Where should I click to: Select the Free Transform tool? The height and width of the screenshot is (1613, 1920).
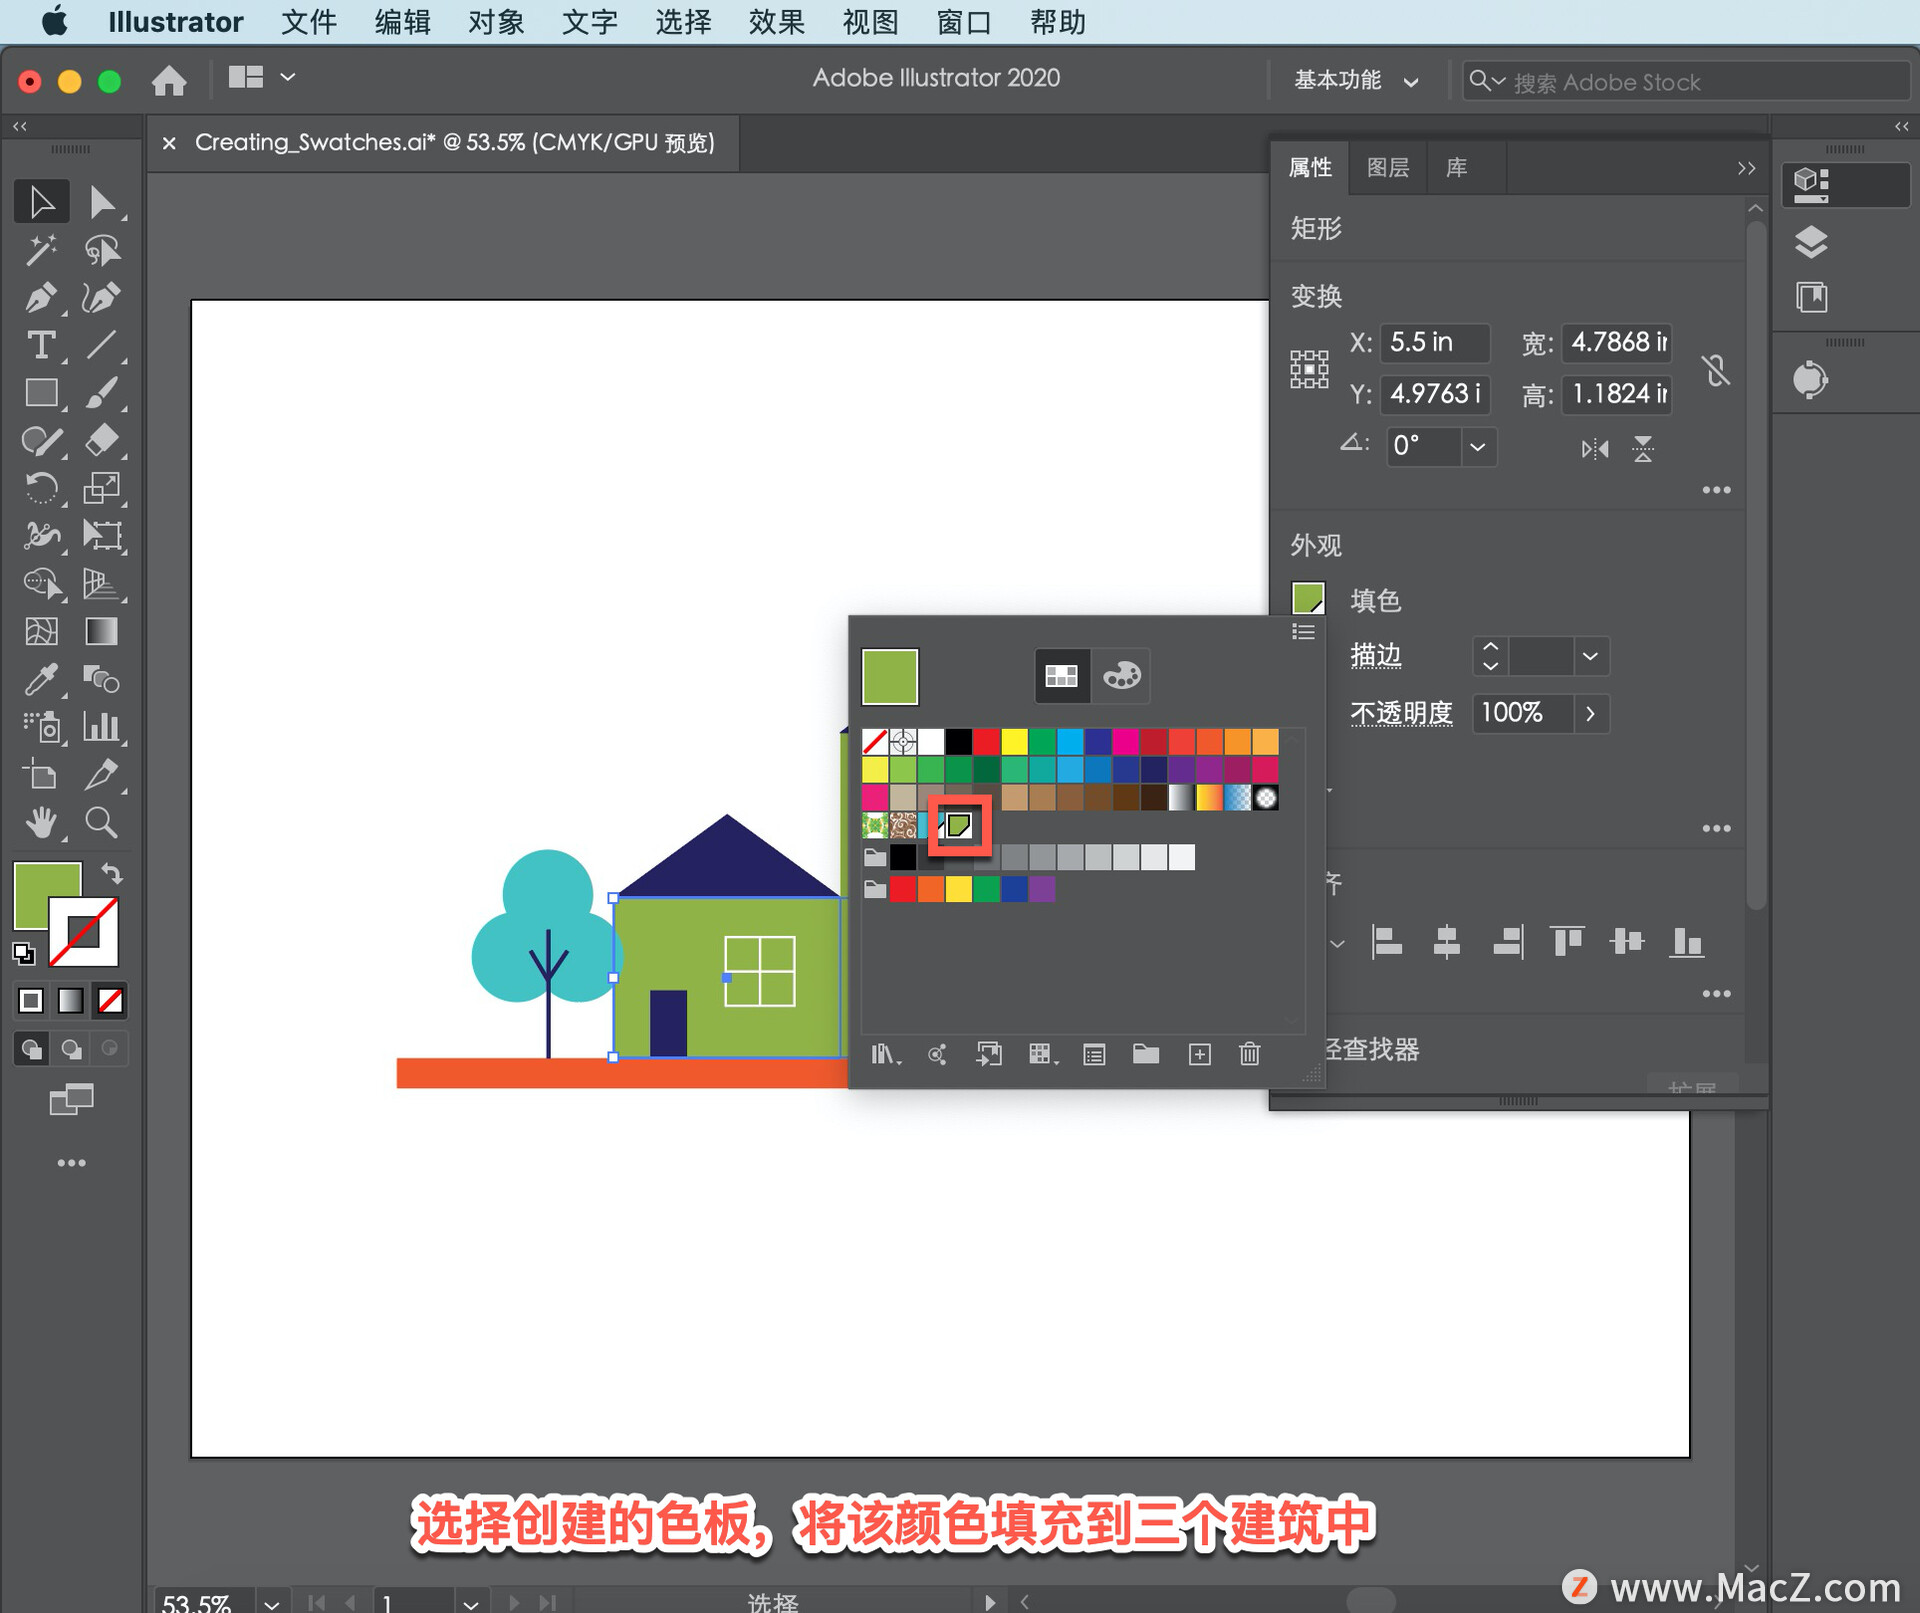pos(101,536)
